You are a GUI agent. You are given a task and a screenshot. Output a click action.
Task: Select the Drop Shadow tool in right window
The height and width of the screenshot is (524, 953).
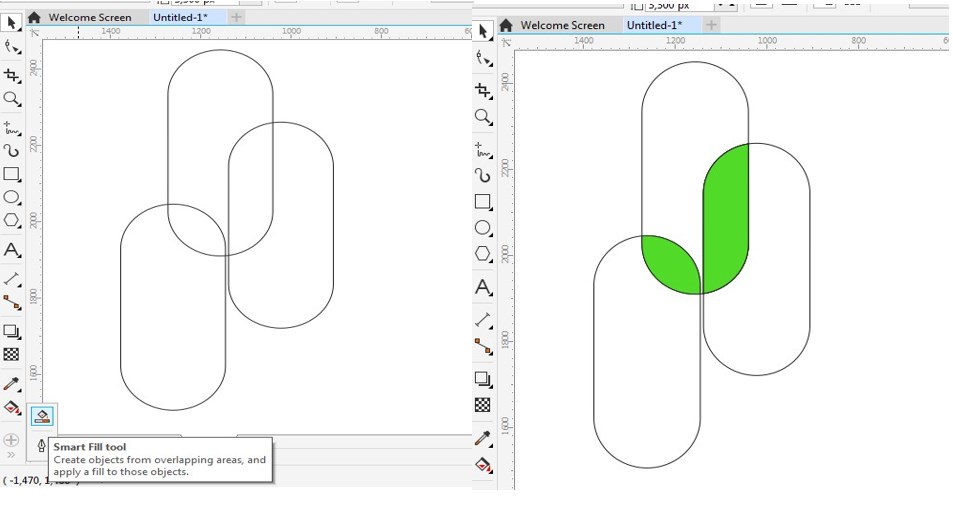pyautogui.click(x=484, y=379)
